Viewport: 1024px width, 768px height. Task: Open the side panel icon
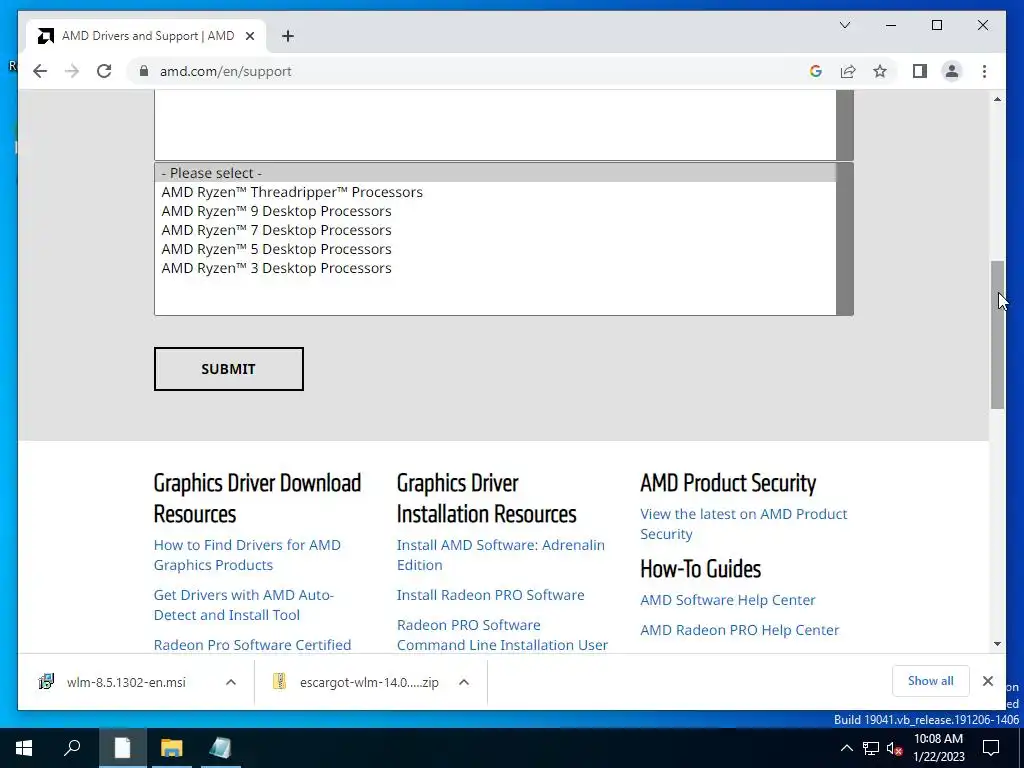[x=920, y=71]
